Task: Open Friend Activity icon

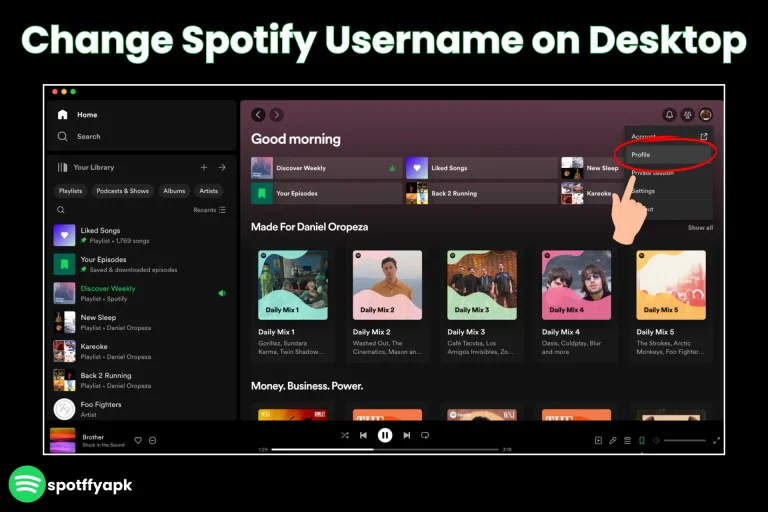Action: [x=687, y=115]
